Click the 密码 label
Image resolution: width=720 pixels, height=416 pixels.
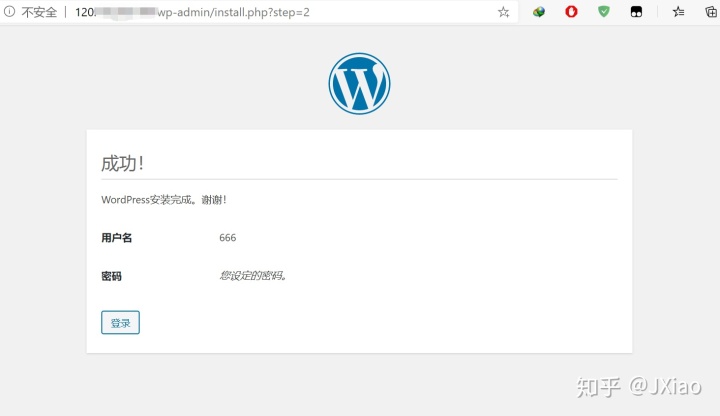click(112, 276)
